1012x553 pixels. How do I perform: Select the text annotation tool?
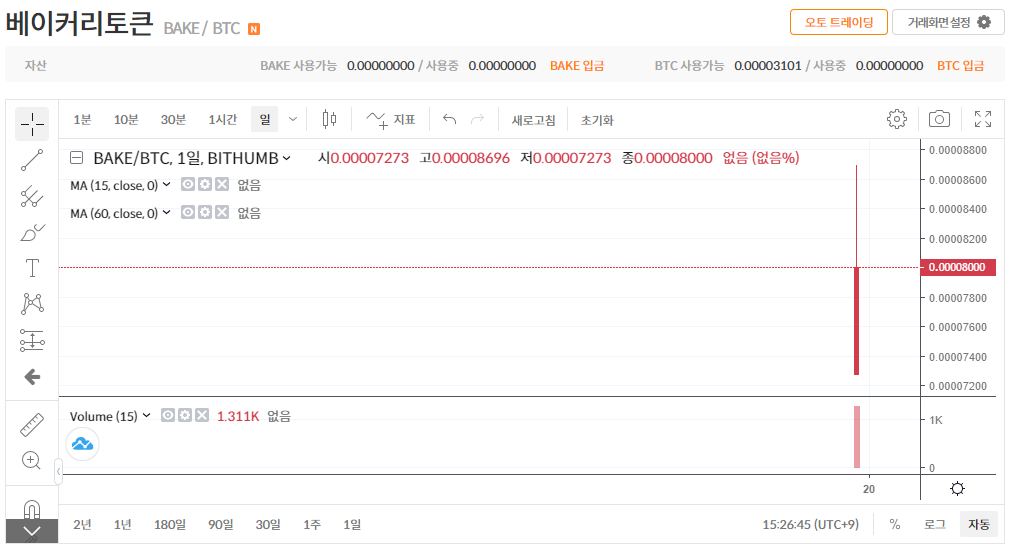[x=32, y=268]
